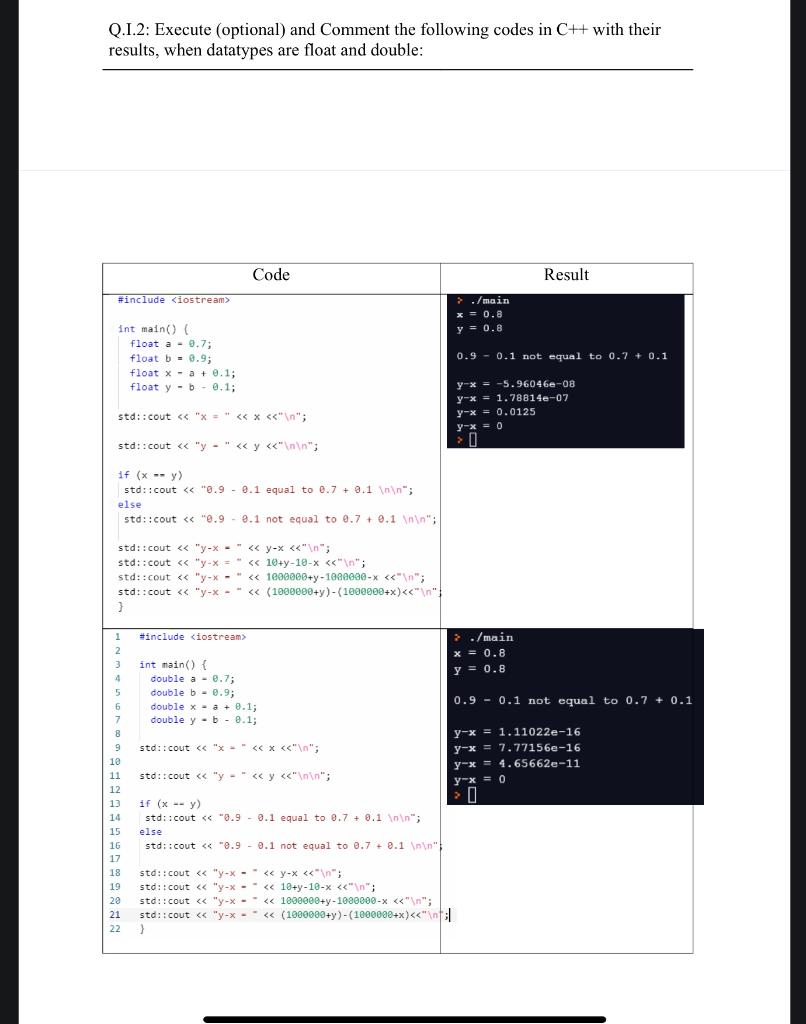806x1024 pixels.
Task: Select the line "double x = a + 0.1;"
Action: tap(203, 707)
